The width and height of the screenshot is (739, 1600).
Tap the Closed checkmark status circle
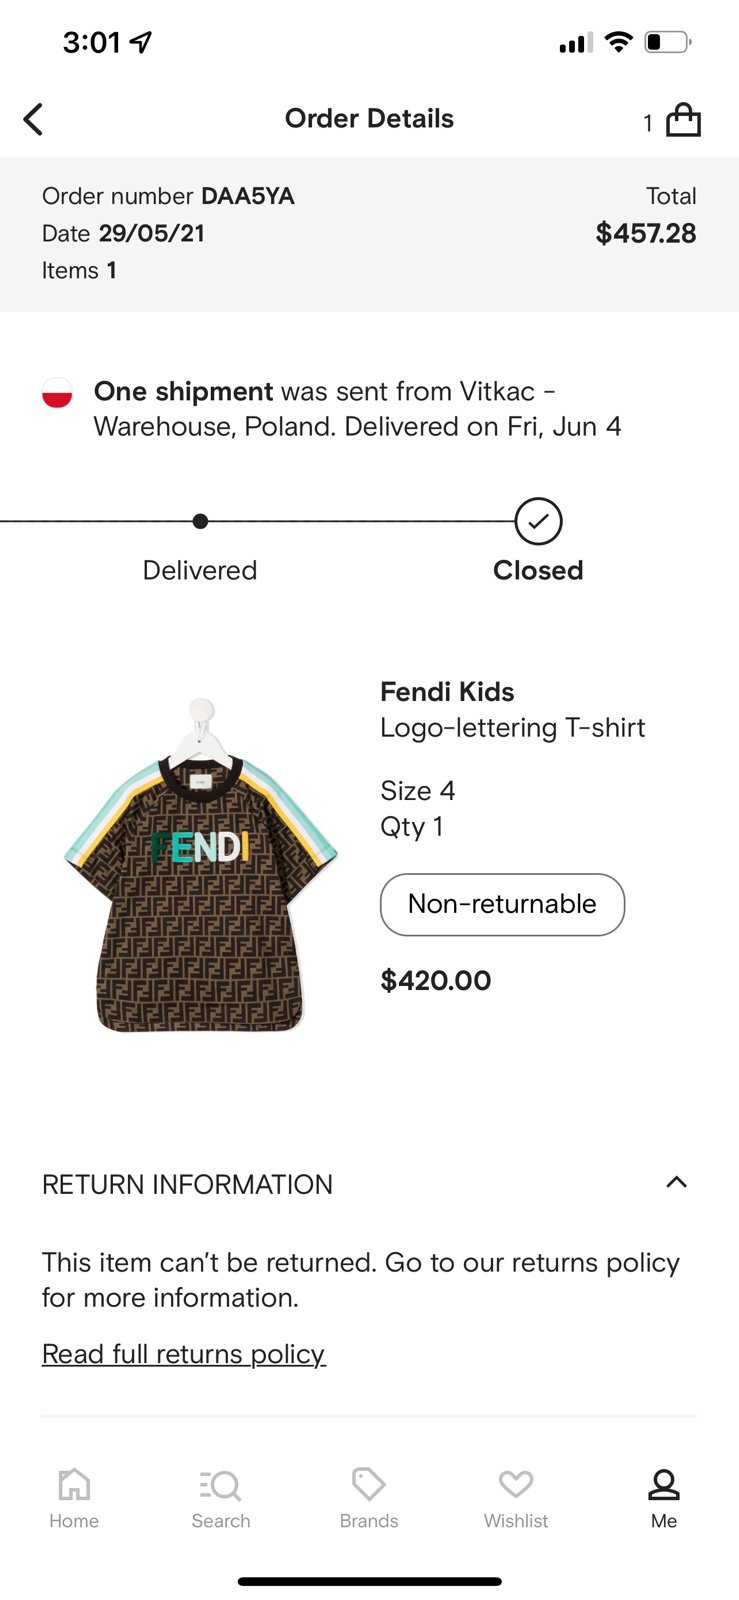pyautogui.click(x=538, y=521)
